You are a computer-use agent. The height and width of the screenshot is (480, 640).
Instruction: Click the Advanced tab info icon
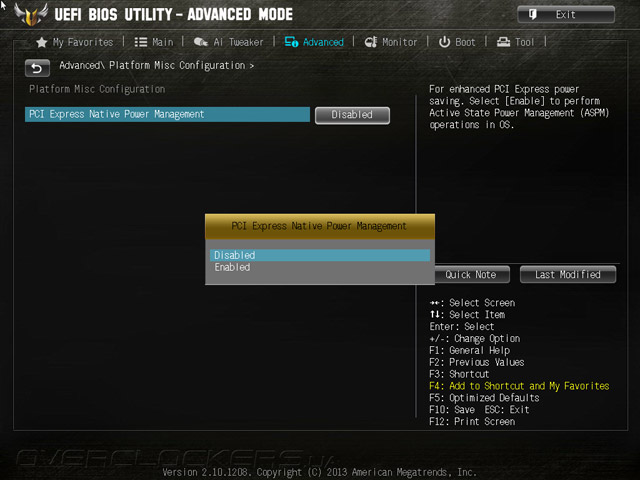(x=291, y=42)
